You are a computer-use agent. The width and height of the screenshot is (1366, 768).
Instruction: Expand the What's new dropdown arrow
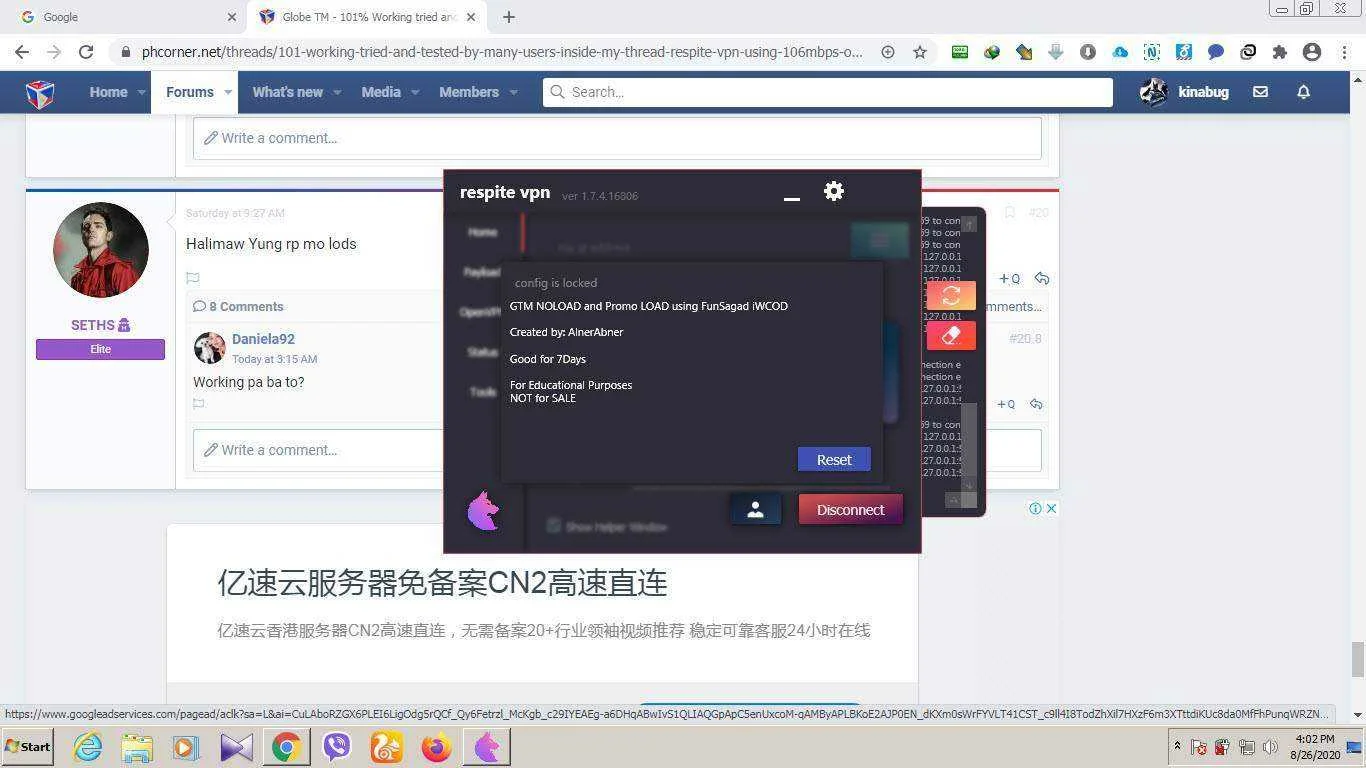point(337,92)
